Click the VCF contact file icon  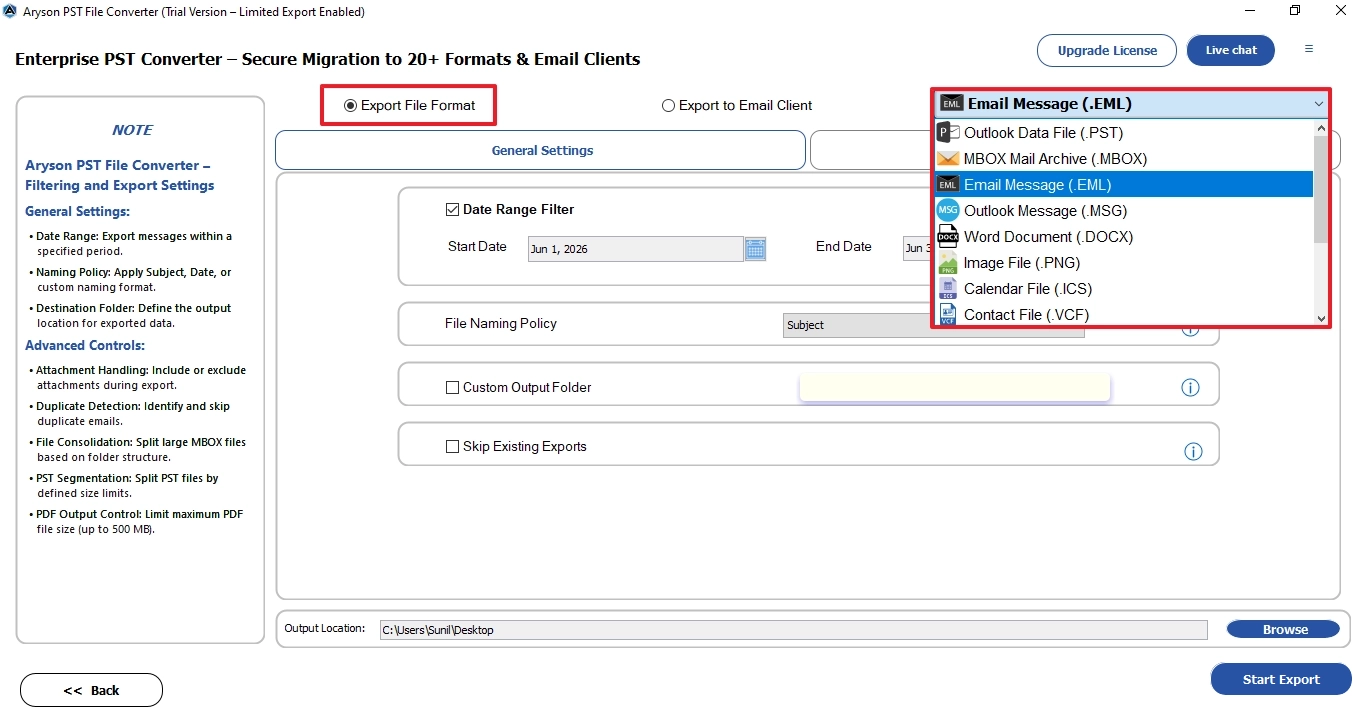tap(947, 314)
